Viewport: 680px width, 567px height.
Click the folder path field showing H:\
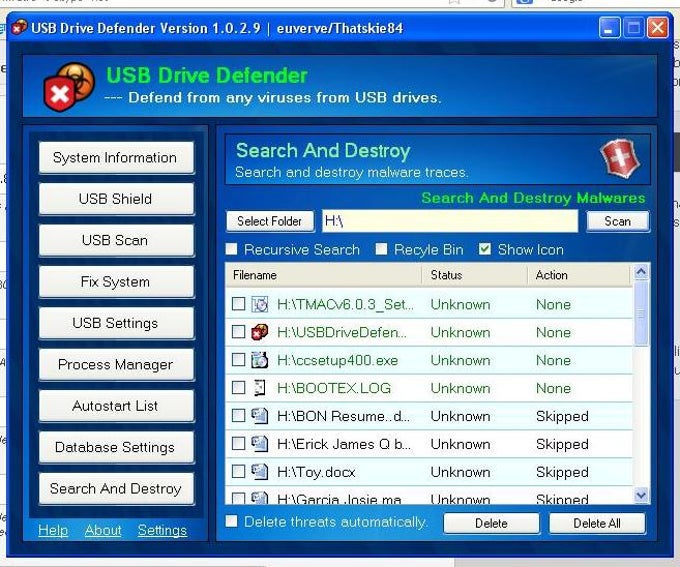[450, 221]
